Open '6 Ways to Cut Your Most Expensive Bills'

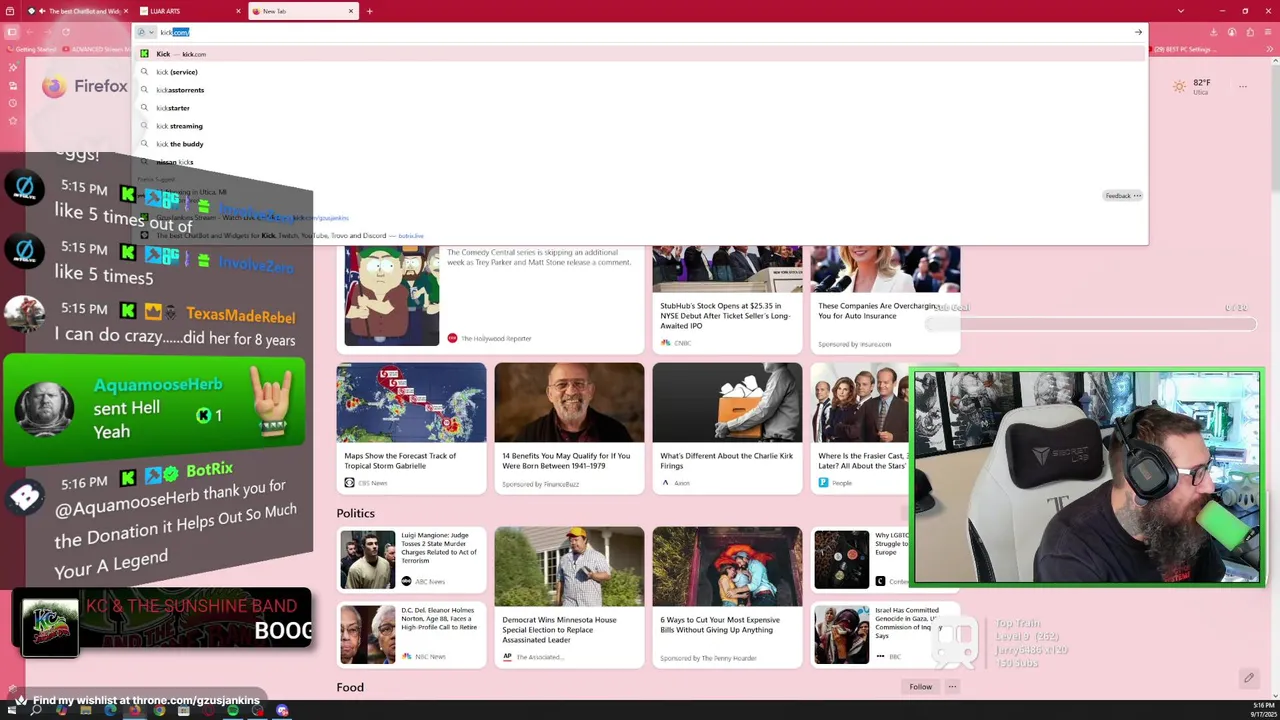(x=727, y=597)
